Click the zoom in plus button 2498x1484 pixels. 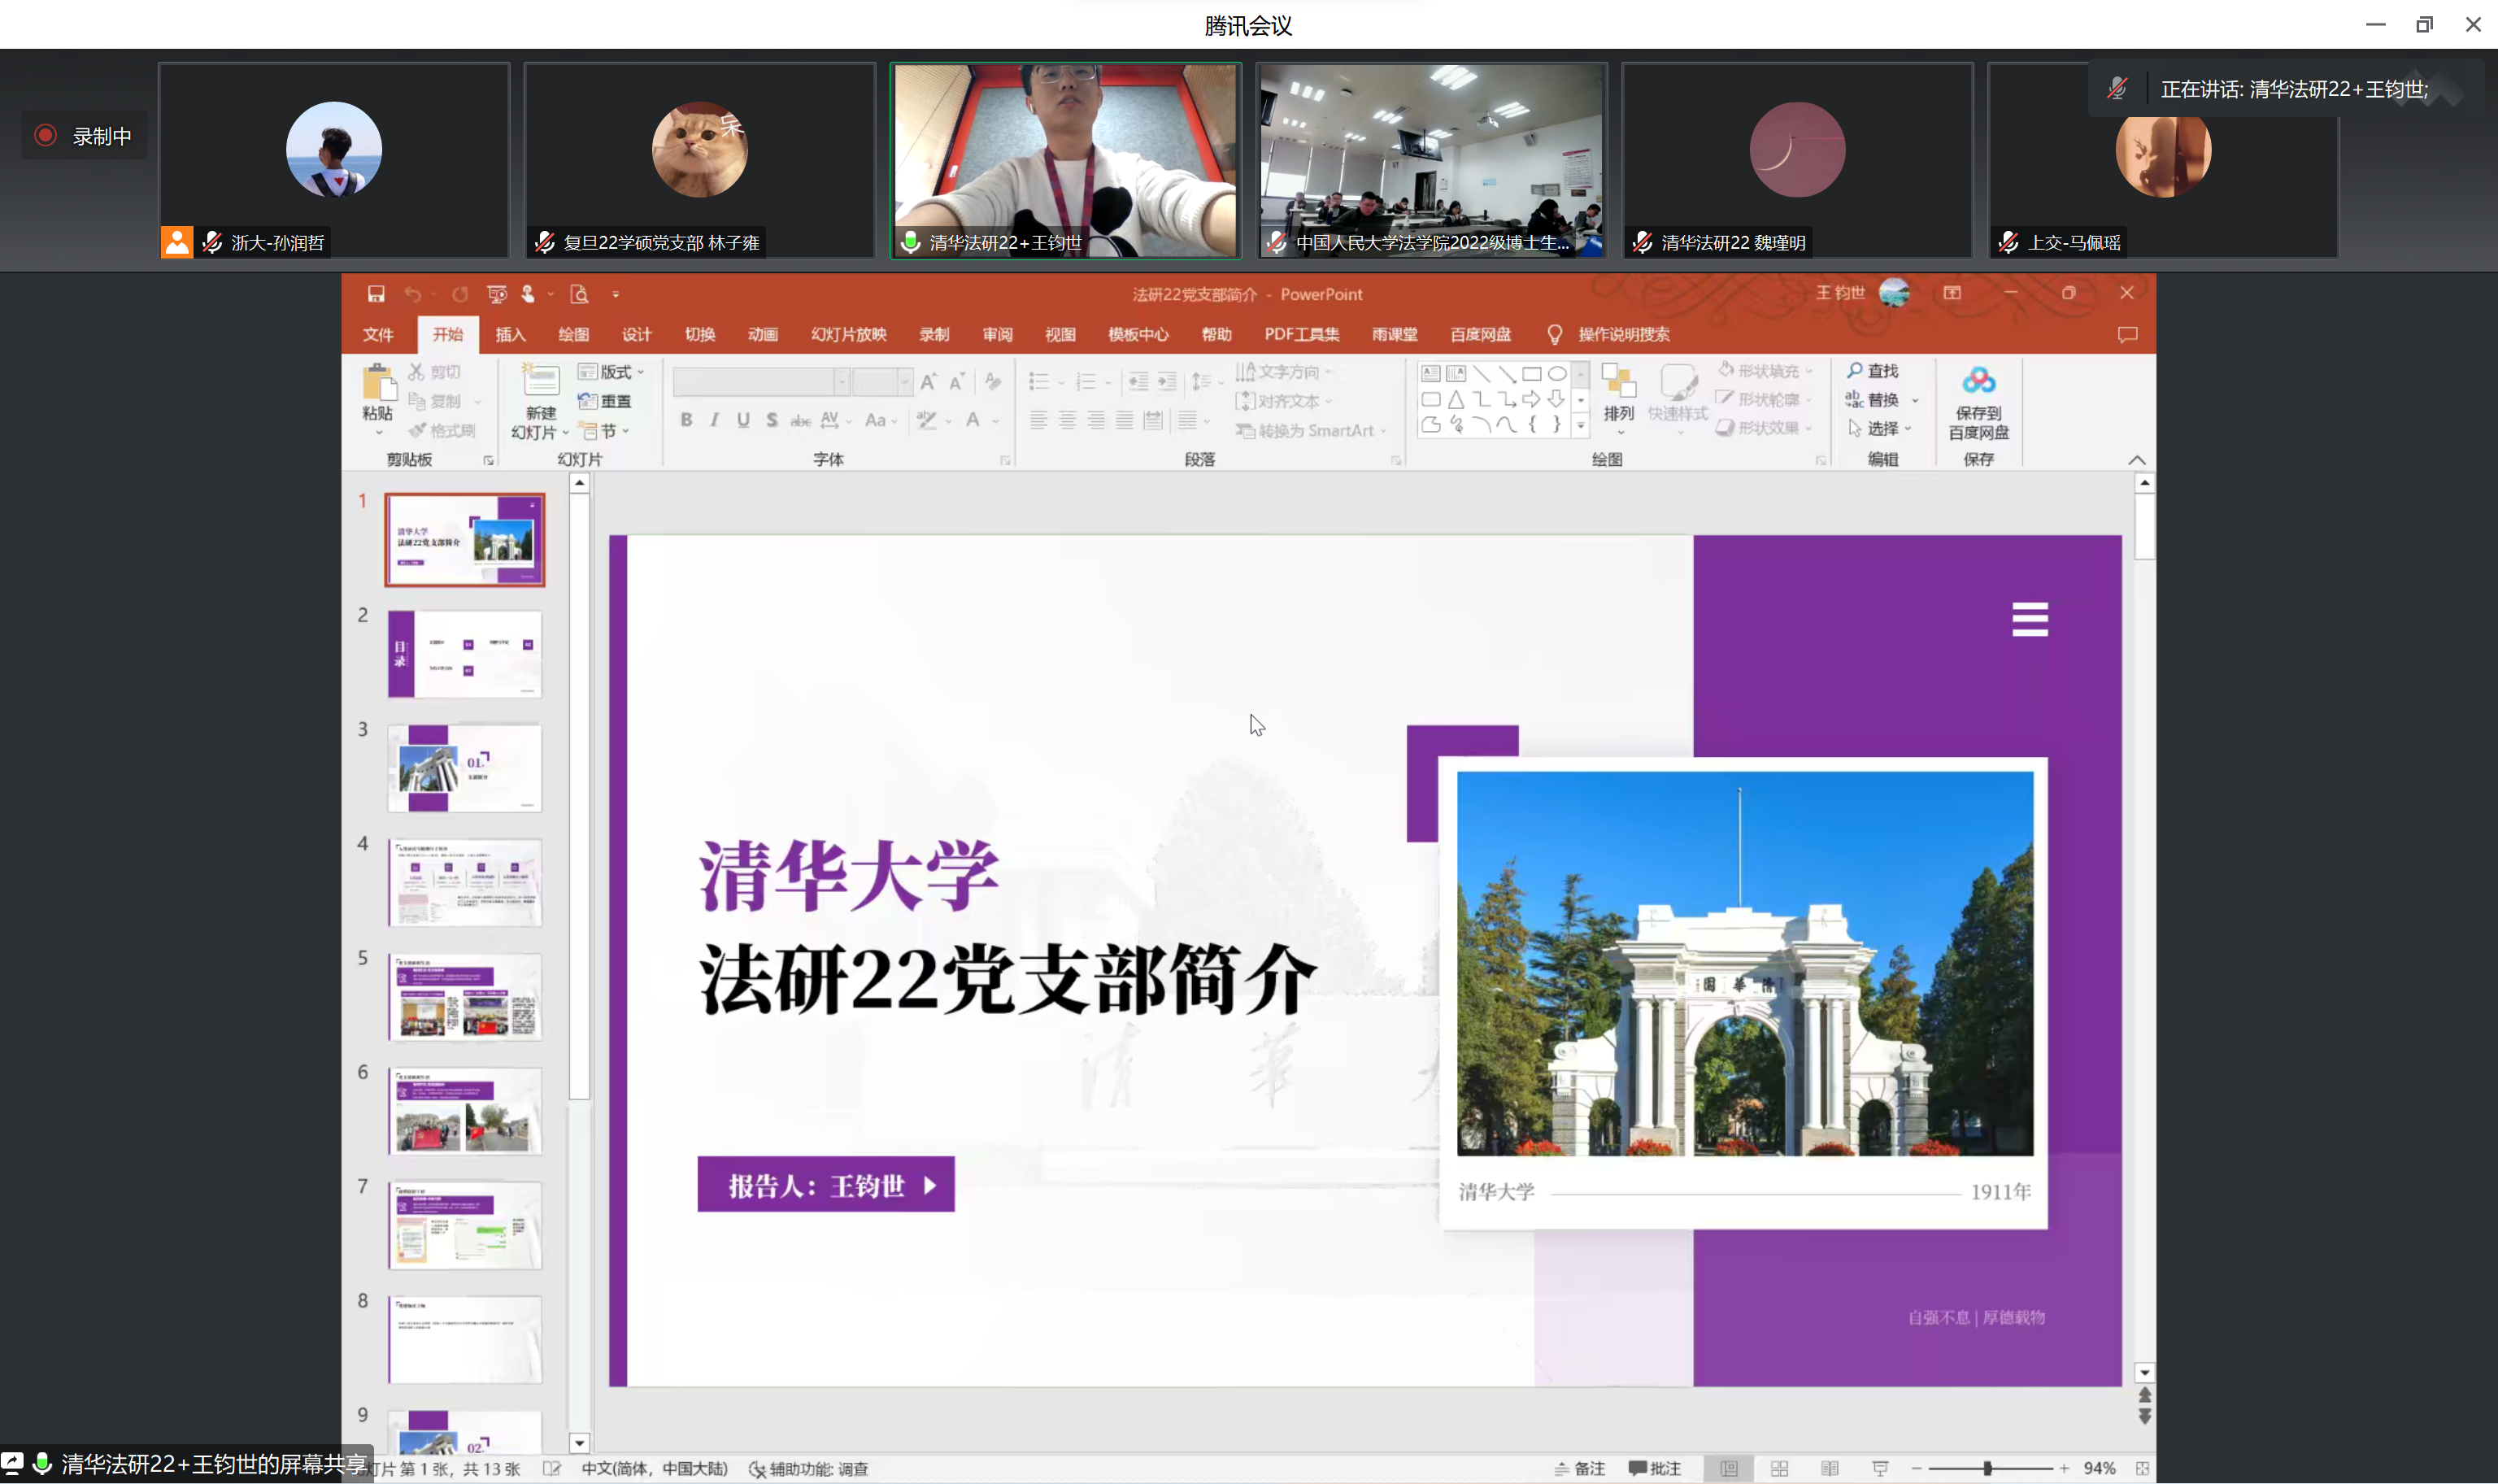point(2064,1469)
